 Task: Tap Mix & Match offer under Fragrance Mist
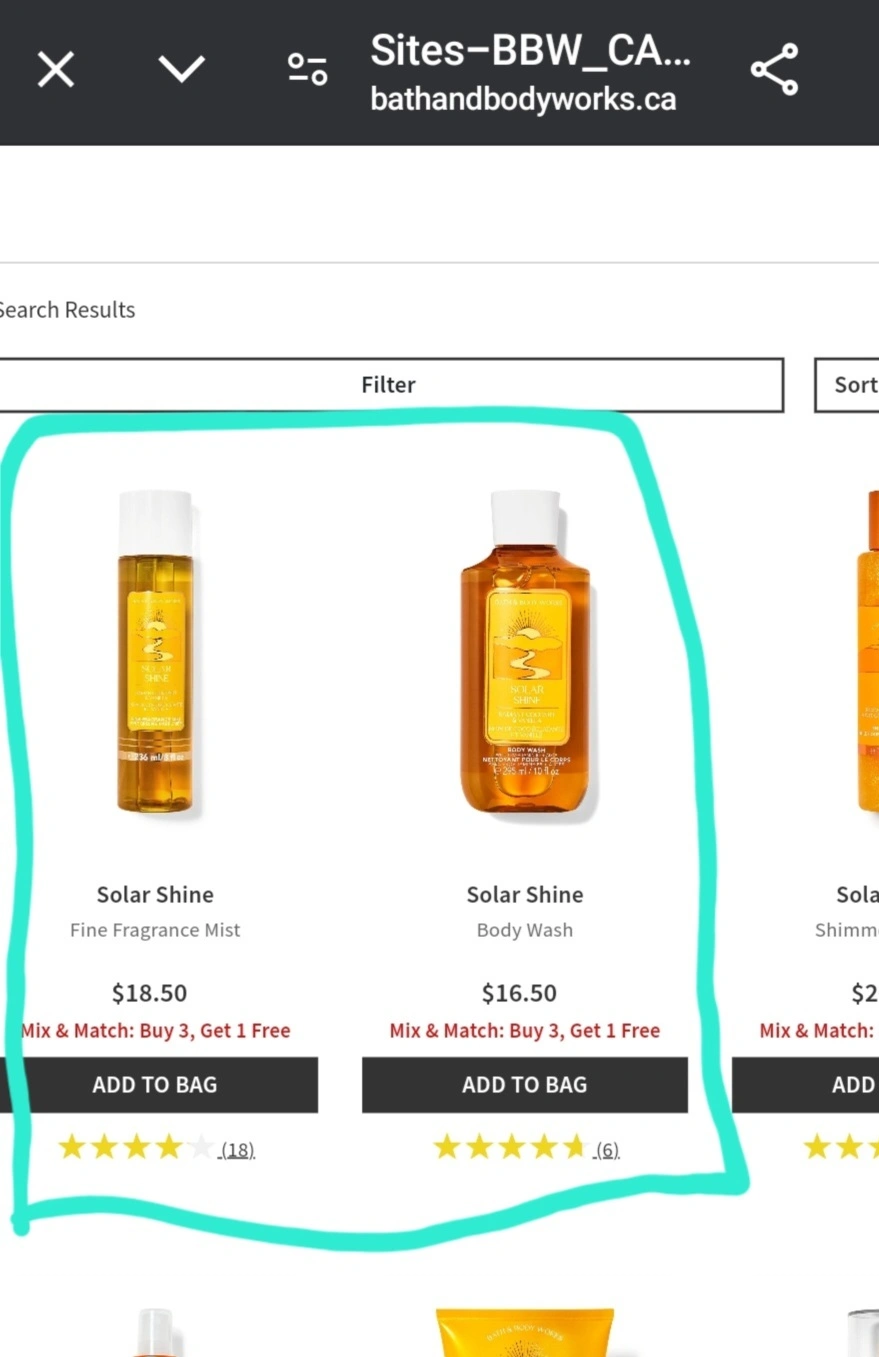155,1031
